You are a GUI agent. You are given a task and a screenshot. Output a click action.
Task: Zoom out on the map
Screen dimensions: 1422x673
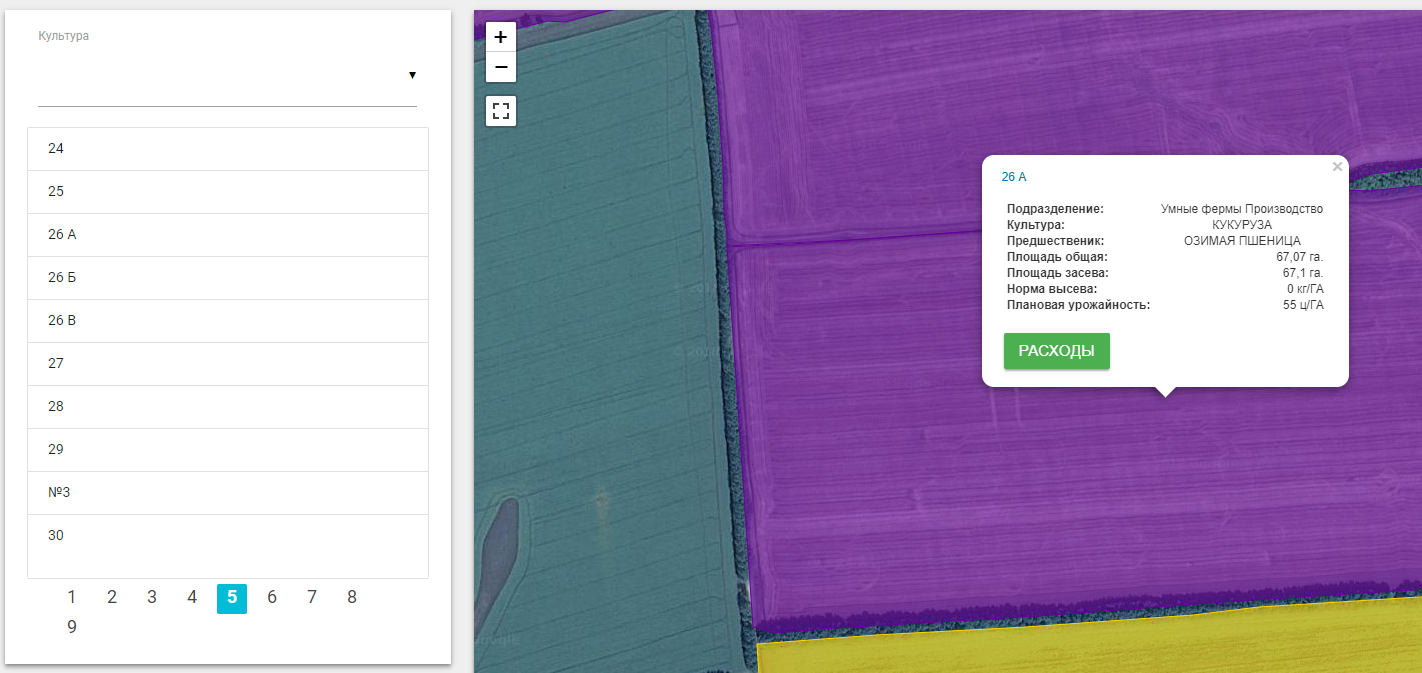coord(501,67)
